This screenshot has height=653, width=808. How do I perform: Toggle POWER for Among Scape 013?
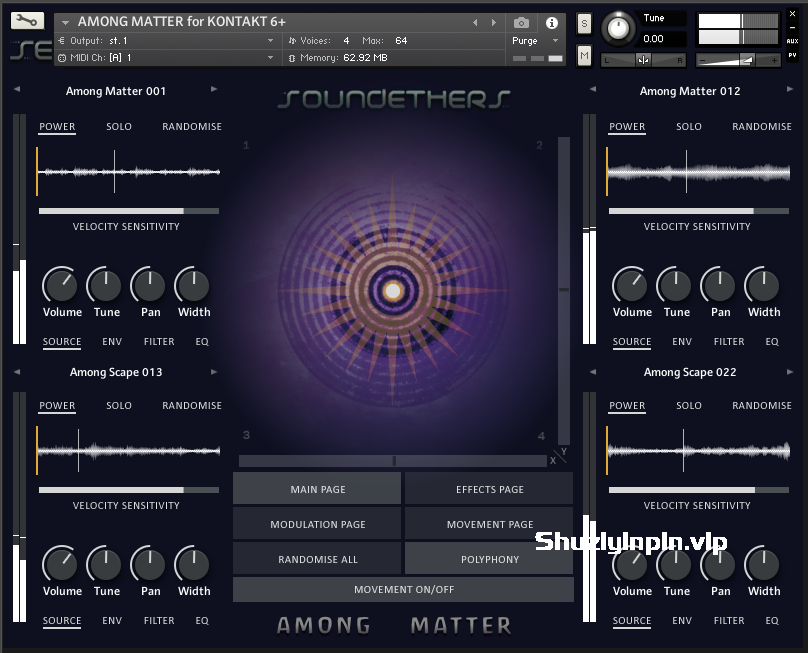57,406
